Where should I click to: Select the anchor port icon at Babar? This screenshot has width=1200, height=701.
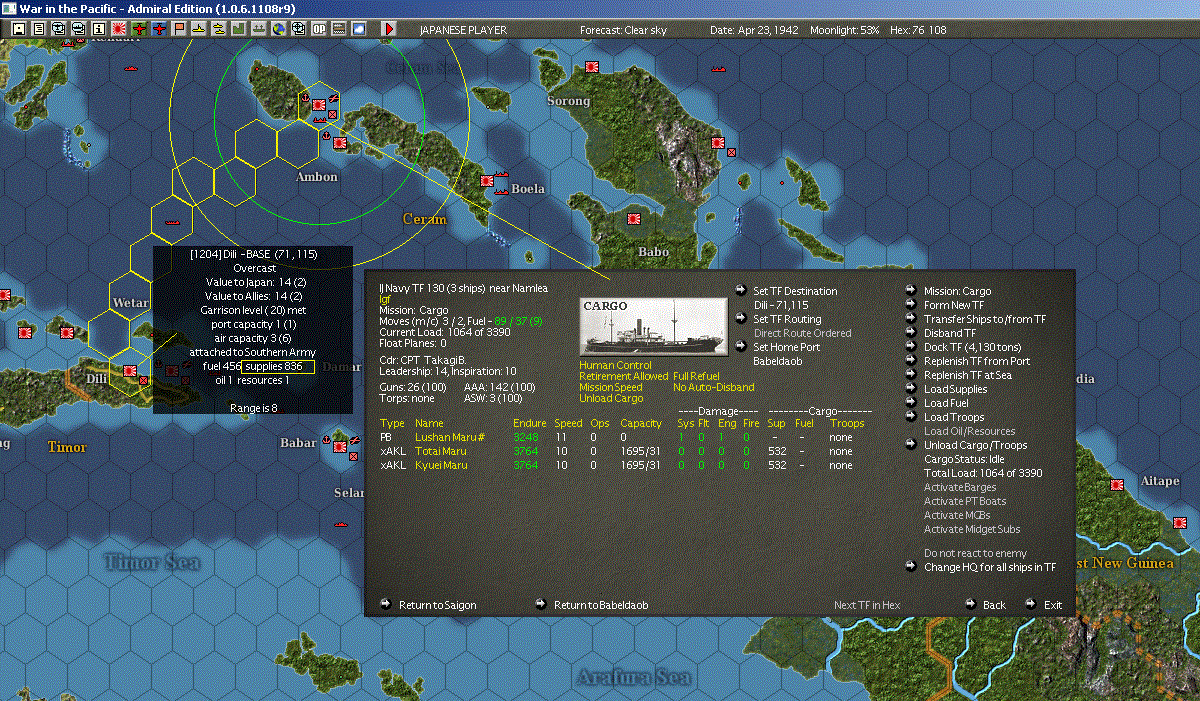328,440
